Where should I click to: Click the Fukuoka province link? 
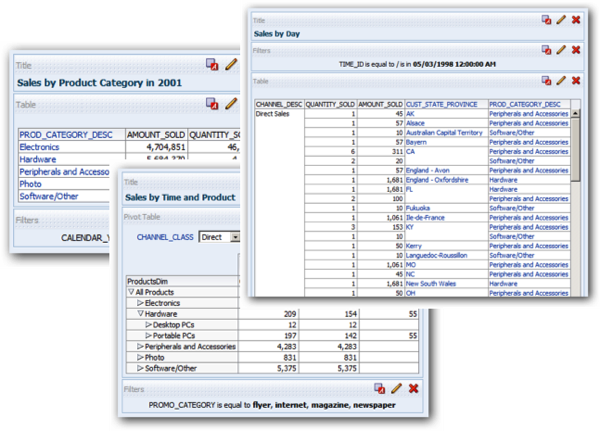pyautogui.click(x=418, y=208)
